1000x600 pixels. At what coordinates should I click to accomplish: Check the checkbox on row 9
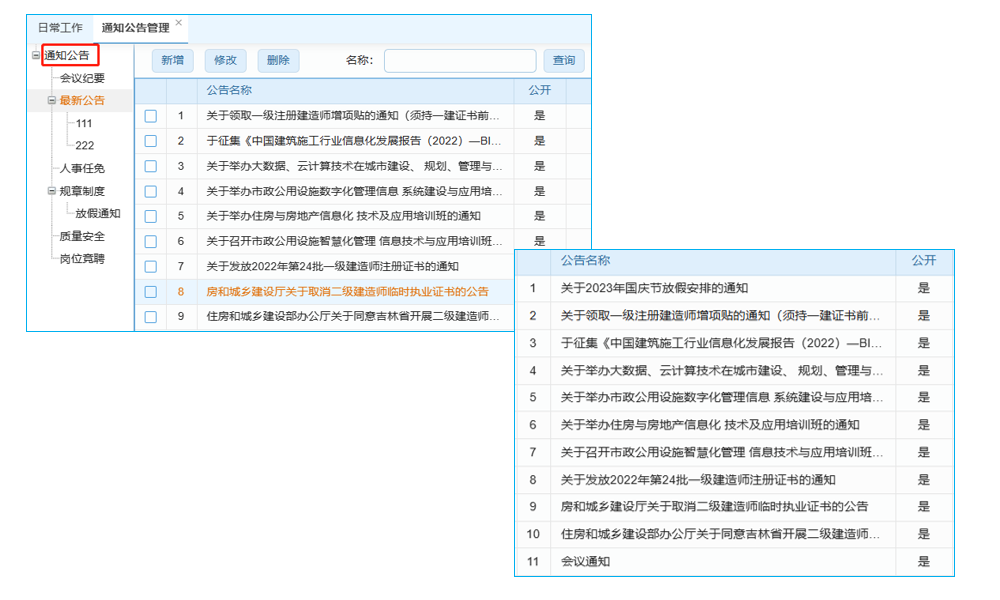(152, 317)
